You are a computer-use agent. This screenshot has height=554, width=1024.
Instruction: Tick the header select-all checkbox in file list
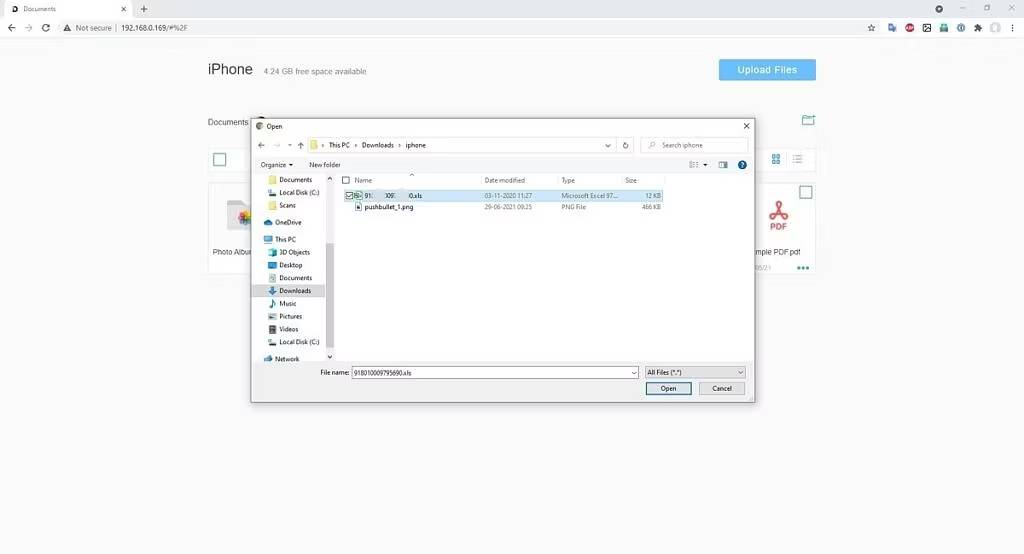pyautogui.click(x=346, y=180)
